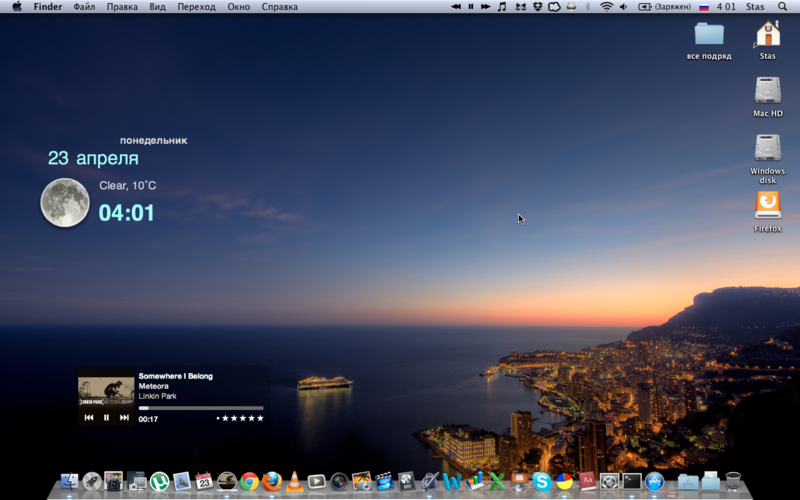800x500 pixels.
Task: Click the Meteora album art thumbnail
Action: [106, 390]
